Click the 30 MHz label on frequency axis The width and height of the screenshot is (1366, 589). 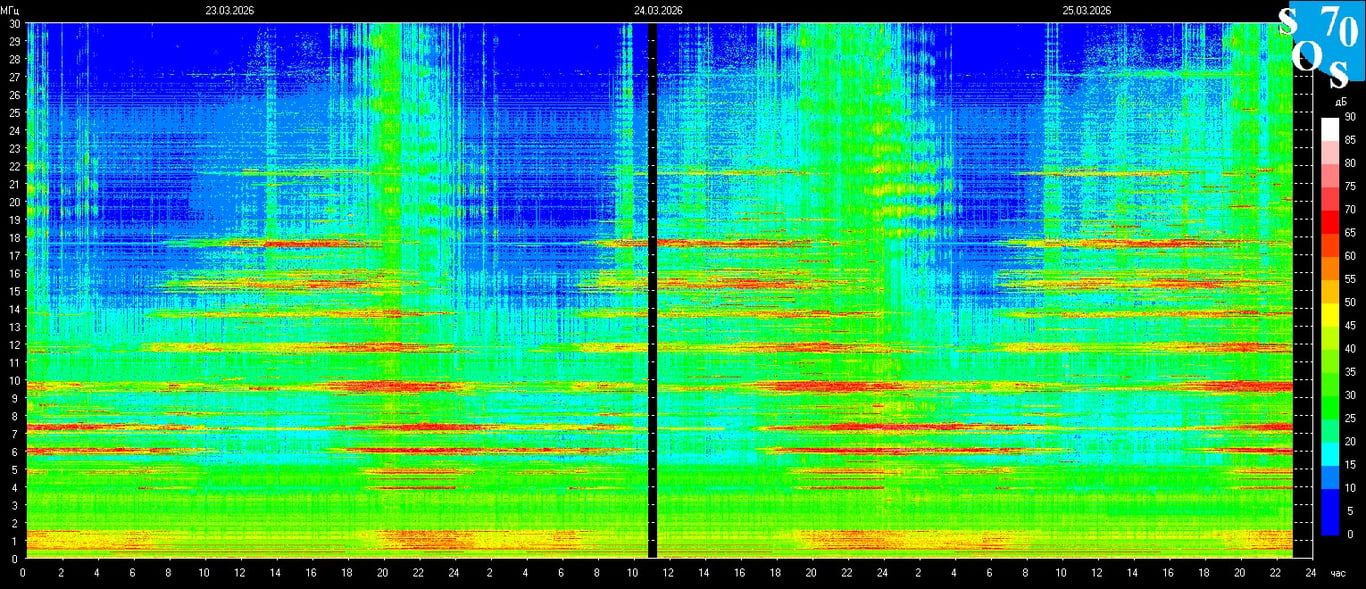coord(15,23)
